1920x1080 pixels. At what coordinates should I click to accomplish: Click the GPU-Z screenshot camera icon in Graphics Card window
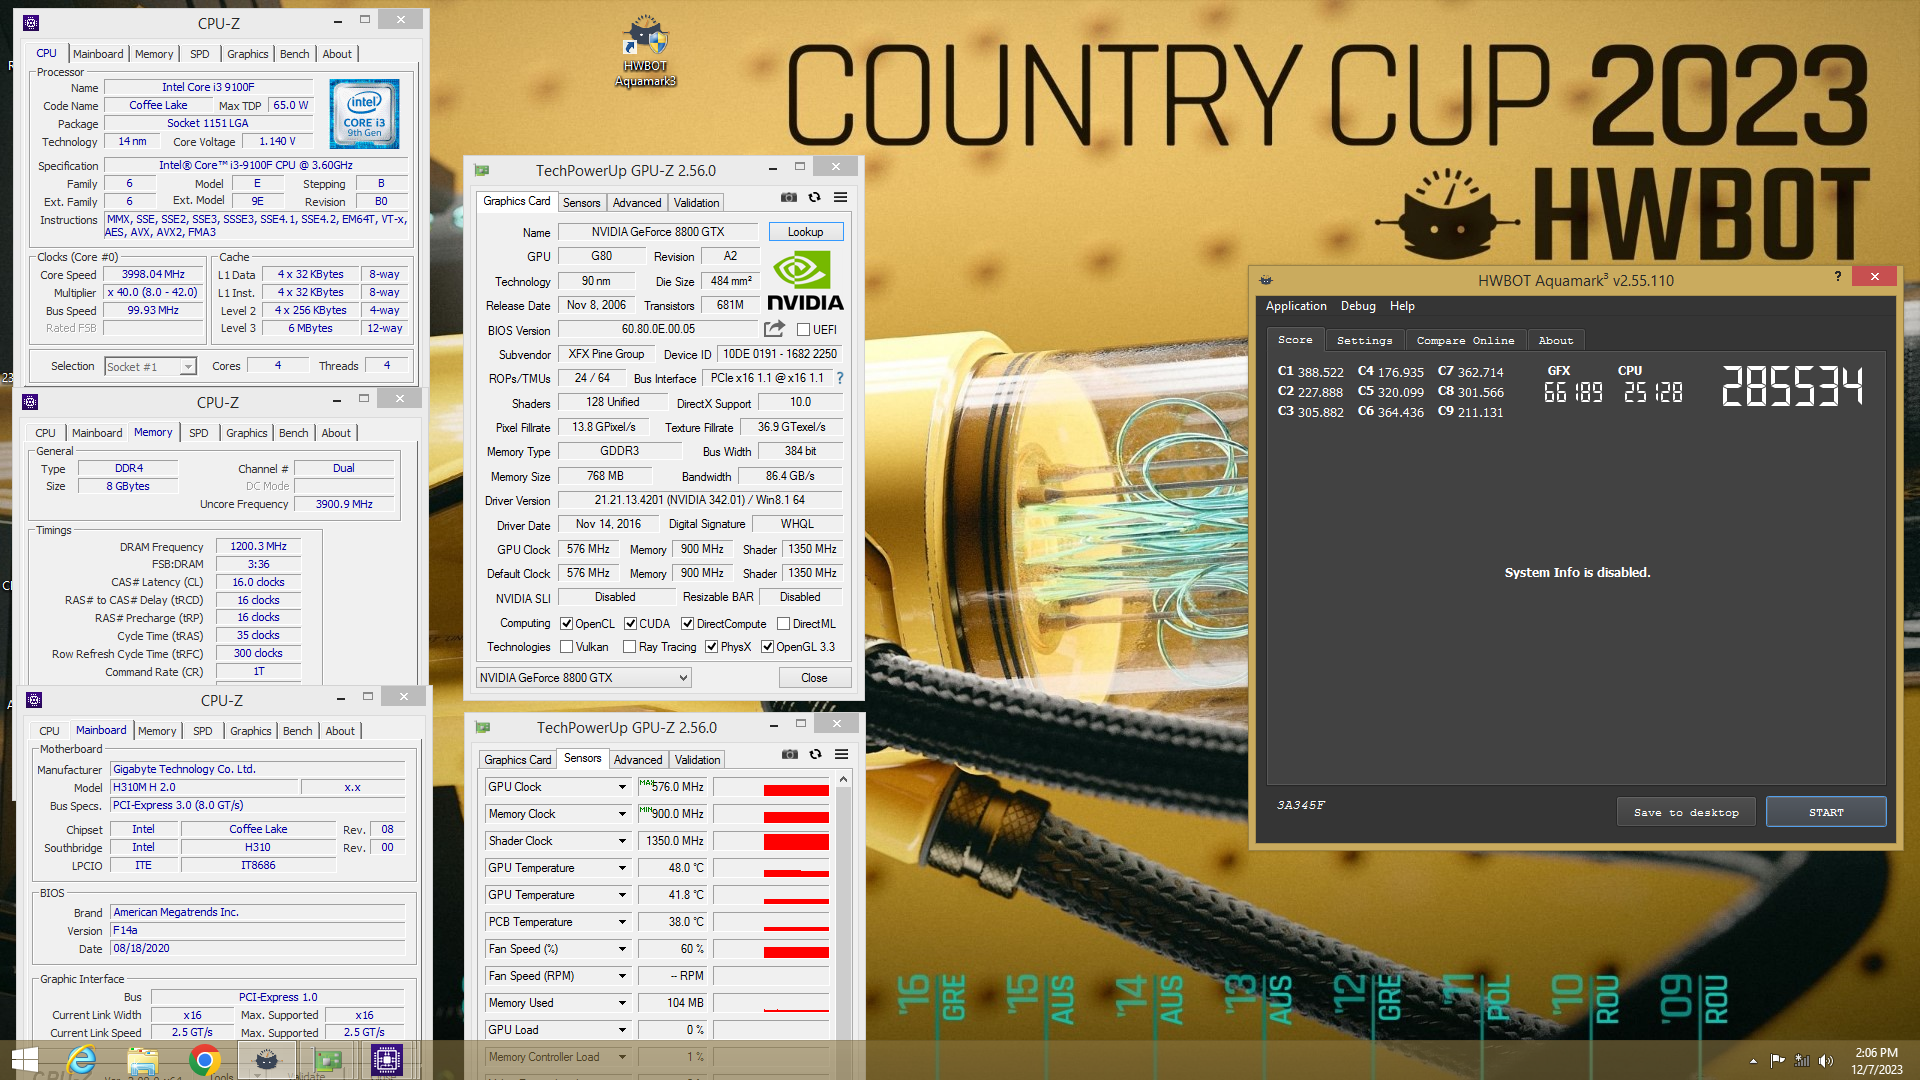coord(789,198)
